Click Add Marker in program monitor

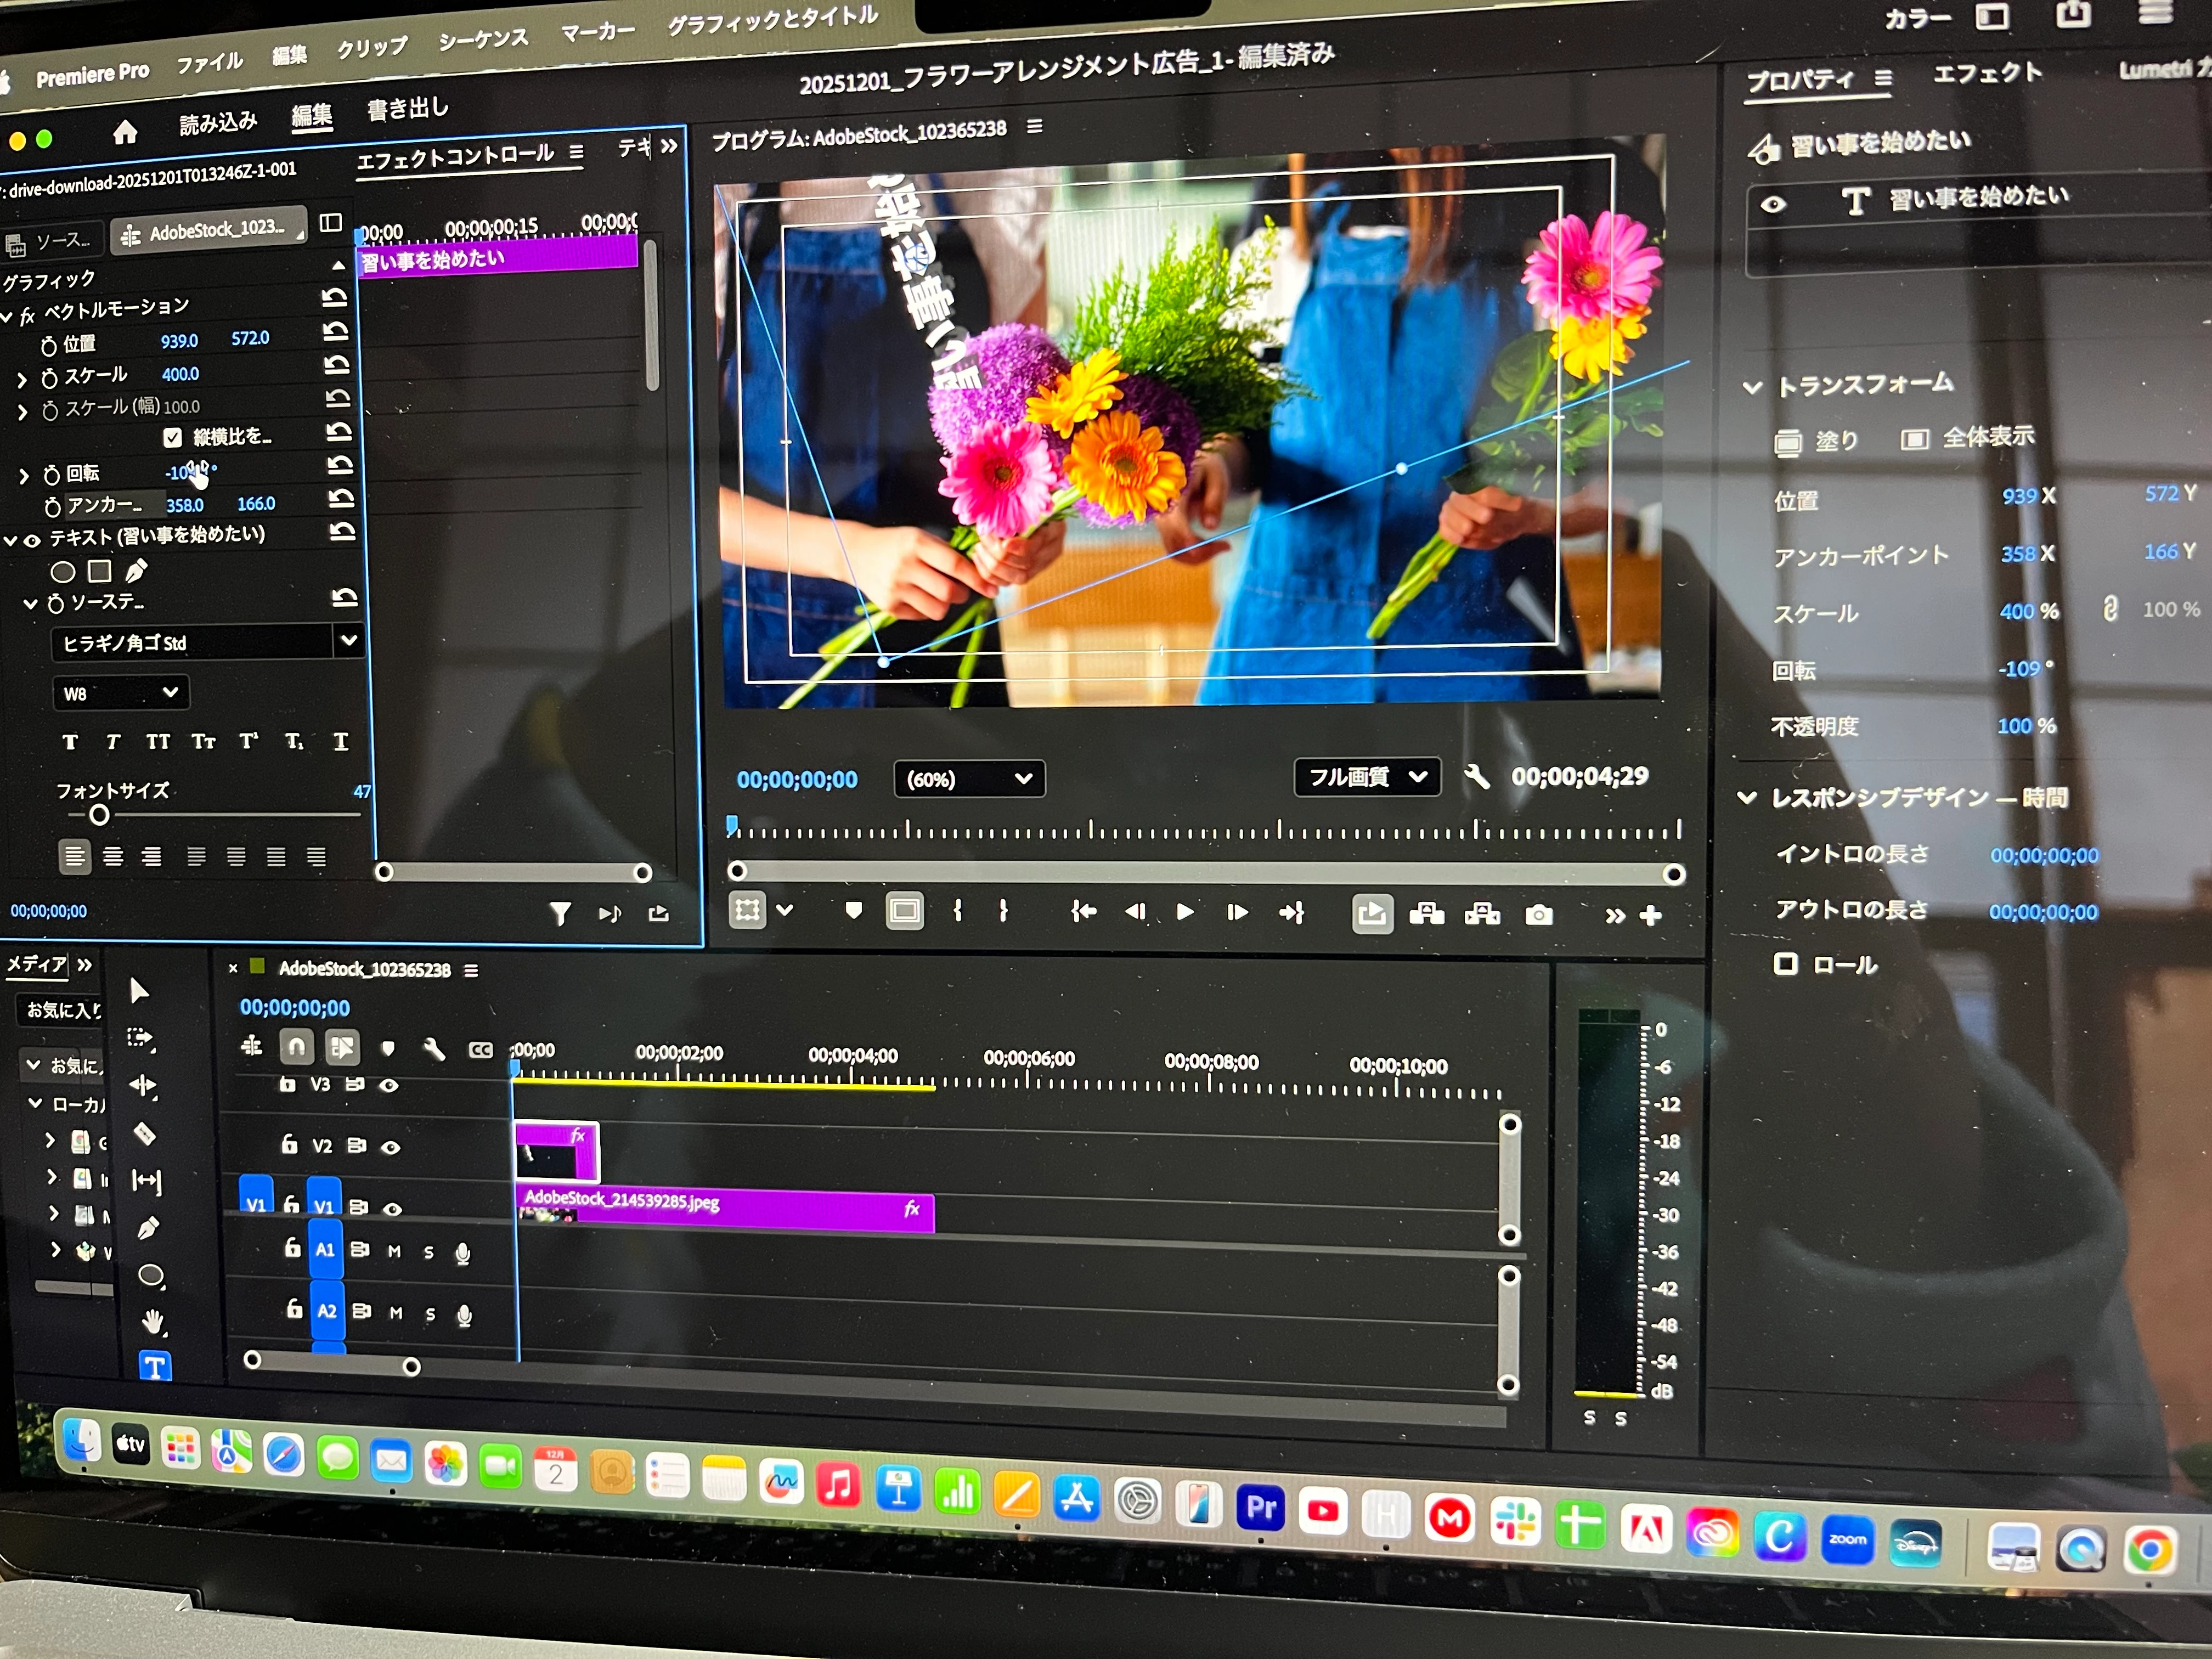(x=853, y=911)
